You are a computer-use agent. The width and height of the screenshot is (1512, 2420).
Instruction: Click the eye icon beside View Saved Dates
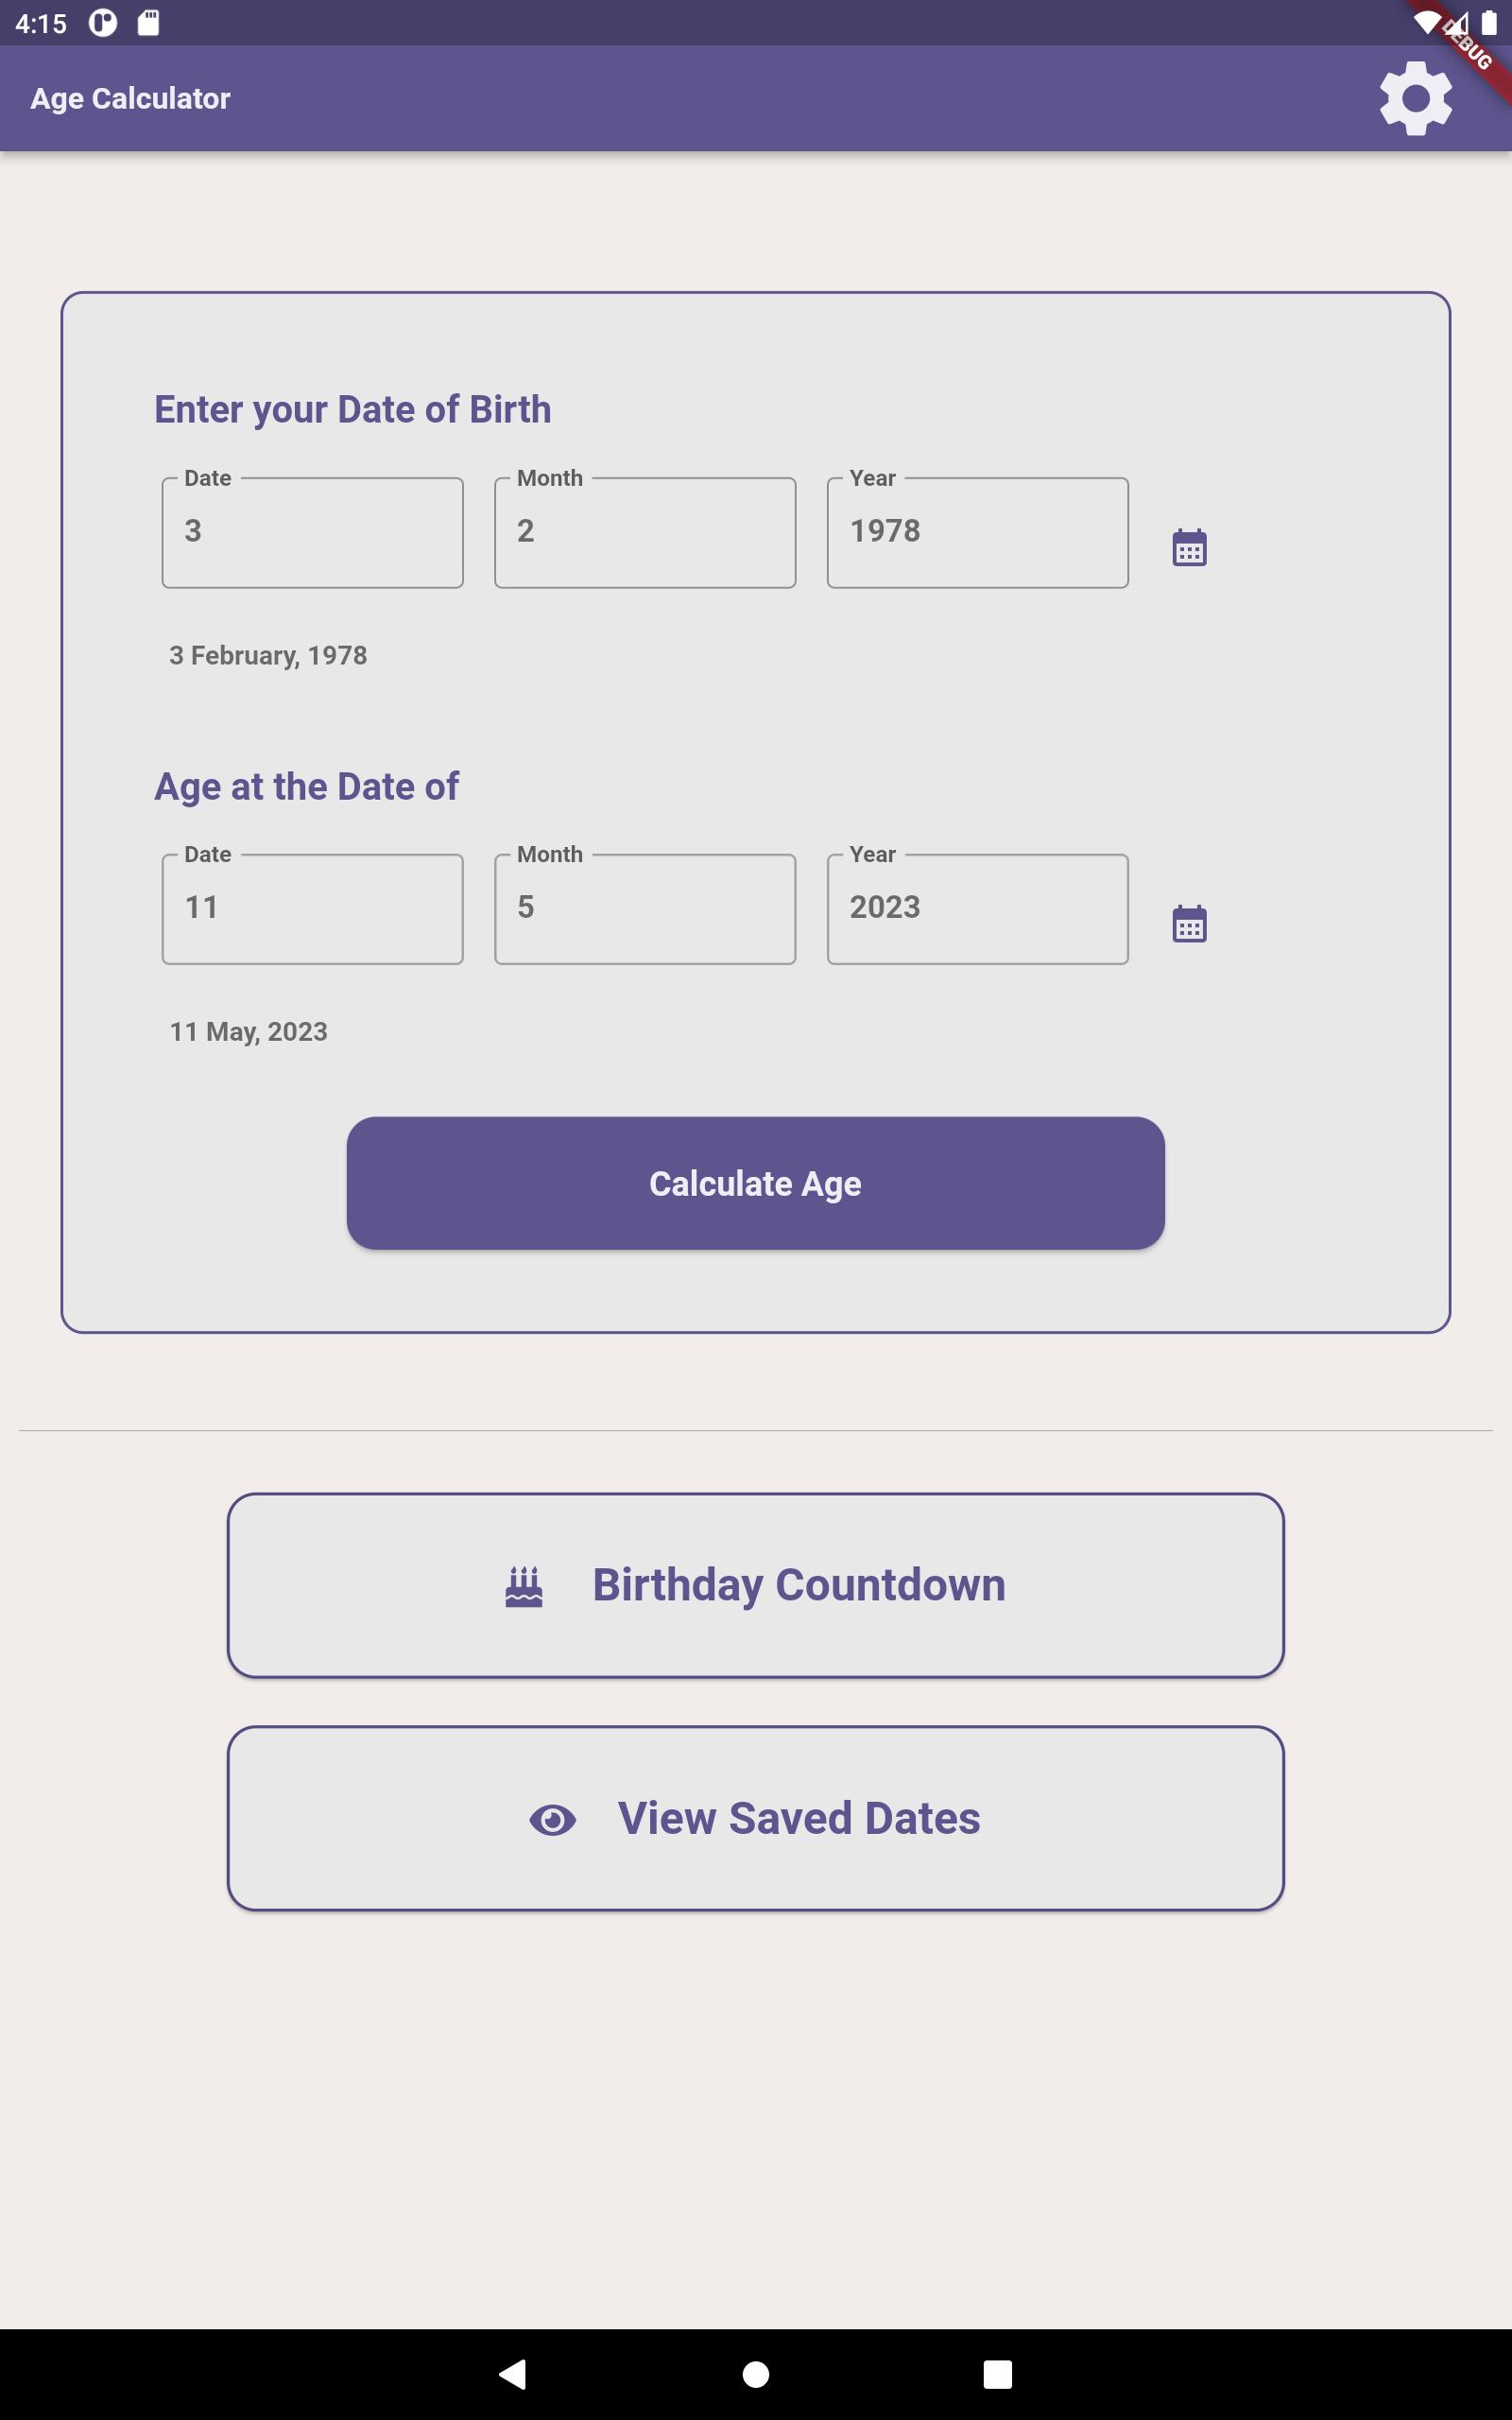(x=553, y=1819)
